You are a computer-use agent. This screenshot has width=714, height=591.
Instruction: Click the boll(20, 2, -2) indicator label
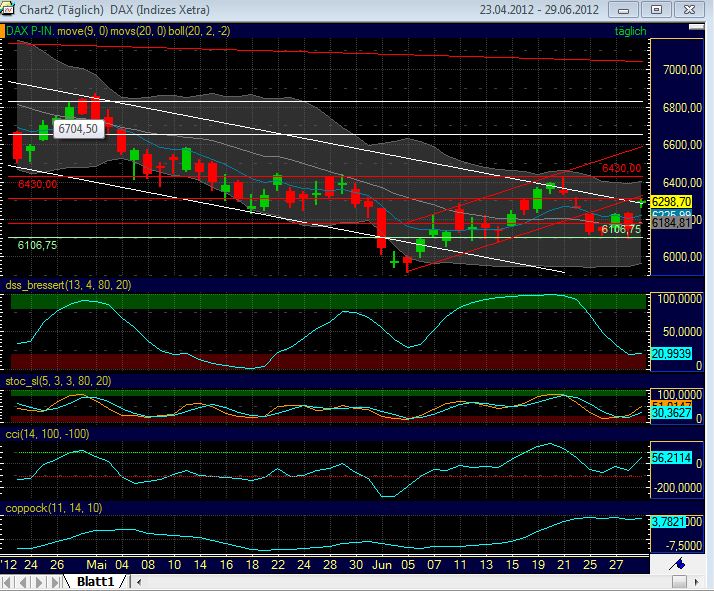(x=199, y=31)
